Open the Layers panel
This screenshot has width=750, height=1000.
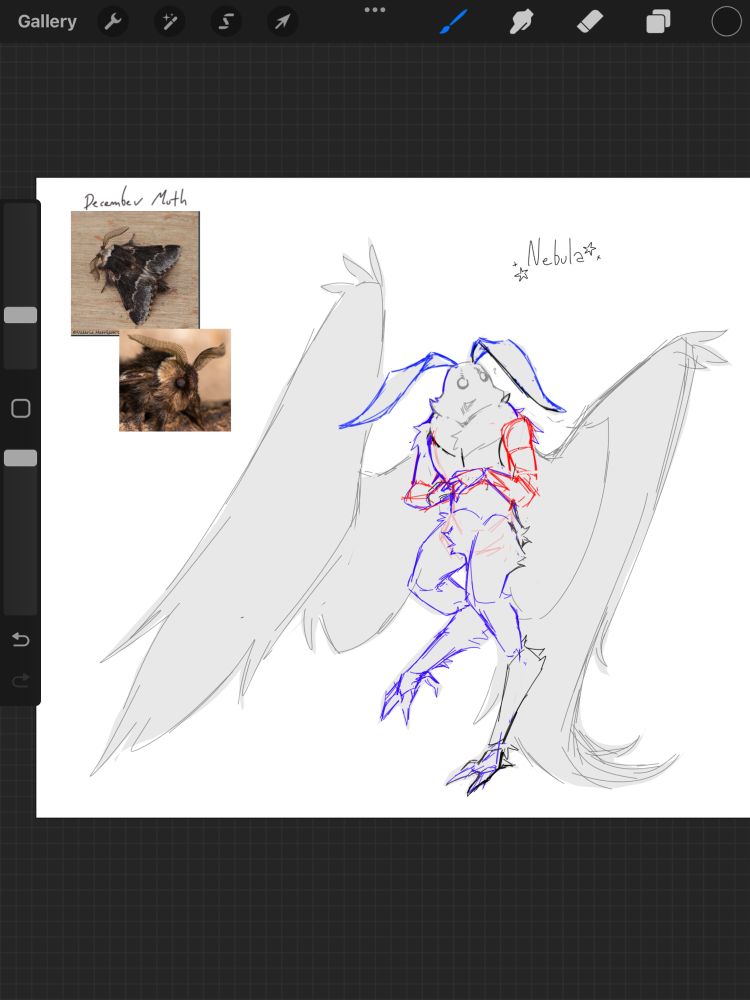pos(658,22)
